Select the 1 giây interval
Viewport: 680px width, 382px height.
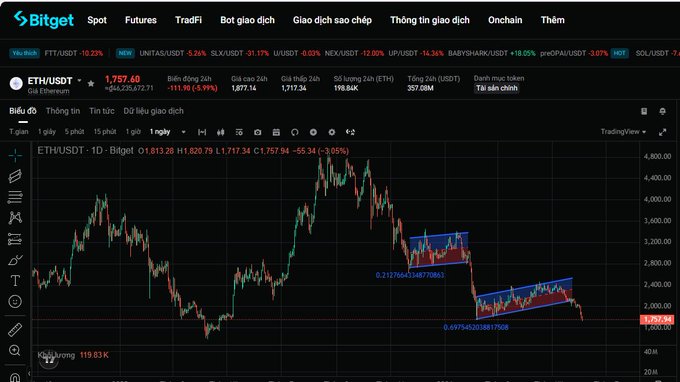click(47, 132)
